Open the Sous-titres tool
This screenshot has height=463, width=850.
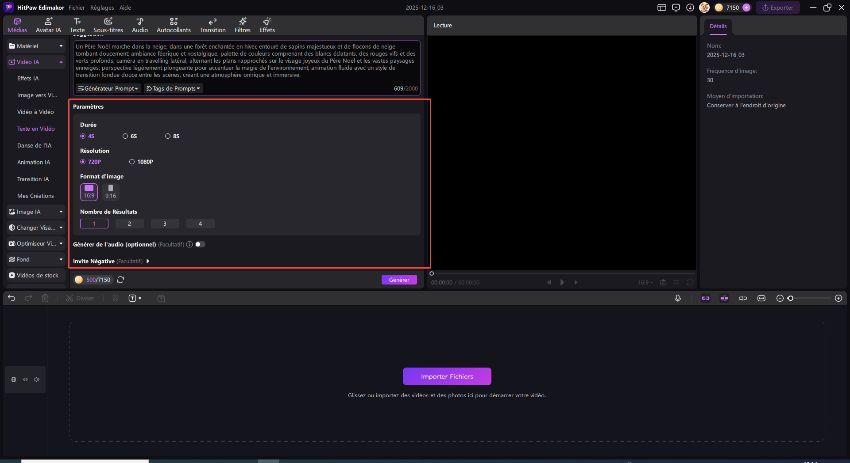point(108,25)
